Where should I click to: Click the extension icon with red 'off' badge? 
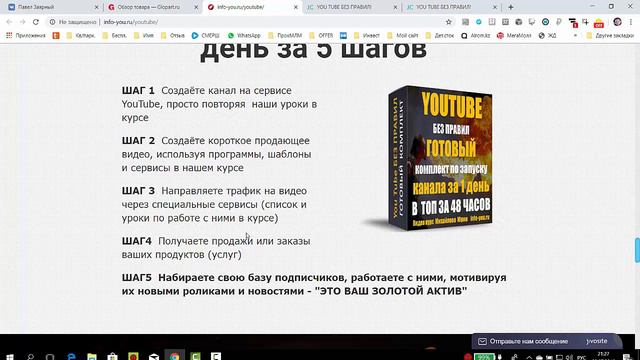click(599, 22)
